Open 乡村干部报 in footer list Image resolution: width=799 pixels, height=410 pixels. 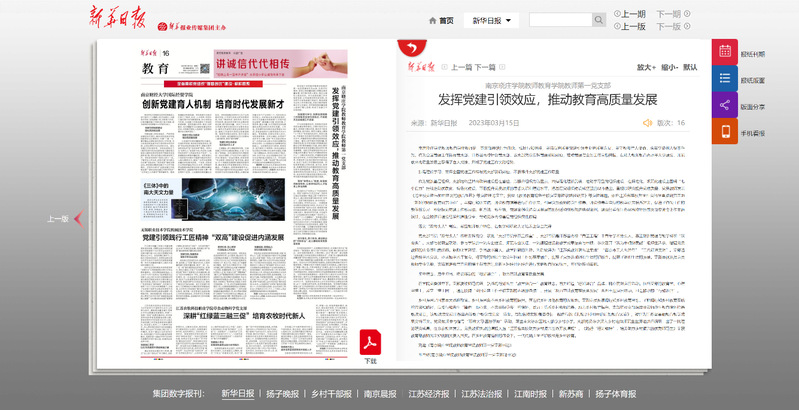pos(331,394)
